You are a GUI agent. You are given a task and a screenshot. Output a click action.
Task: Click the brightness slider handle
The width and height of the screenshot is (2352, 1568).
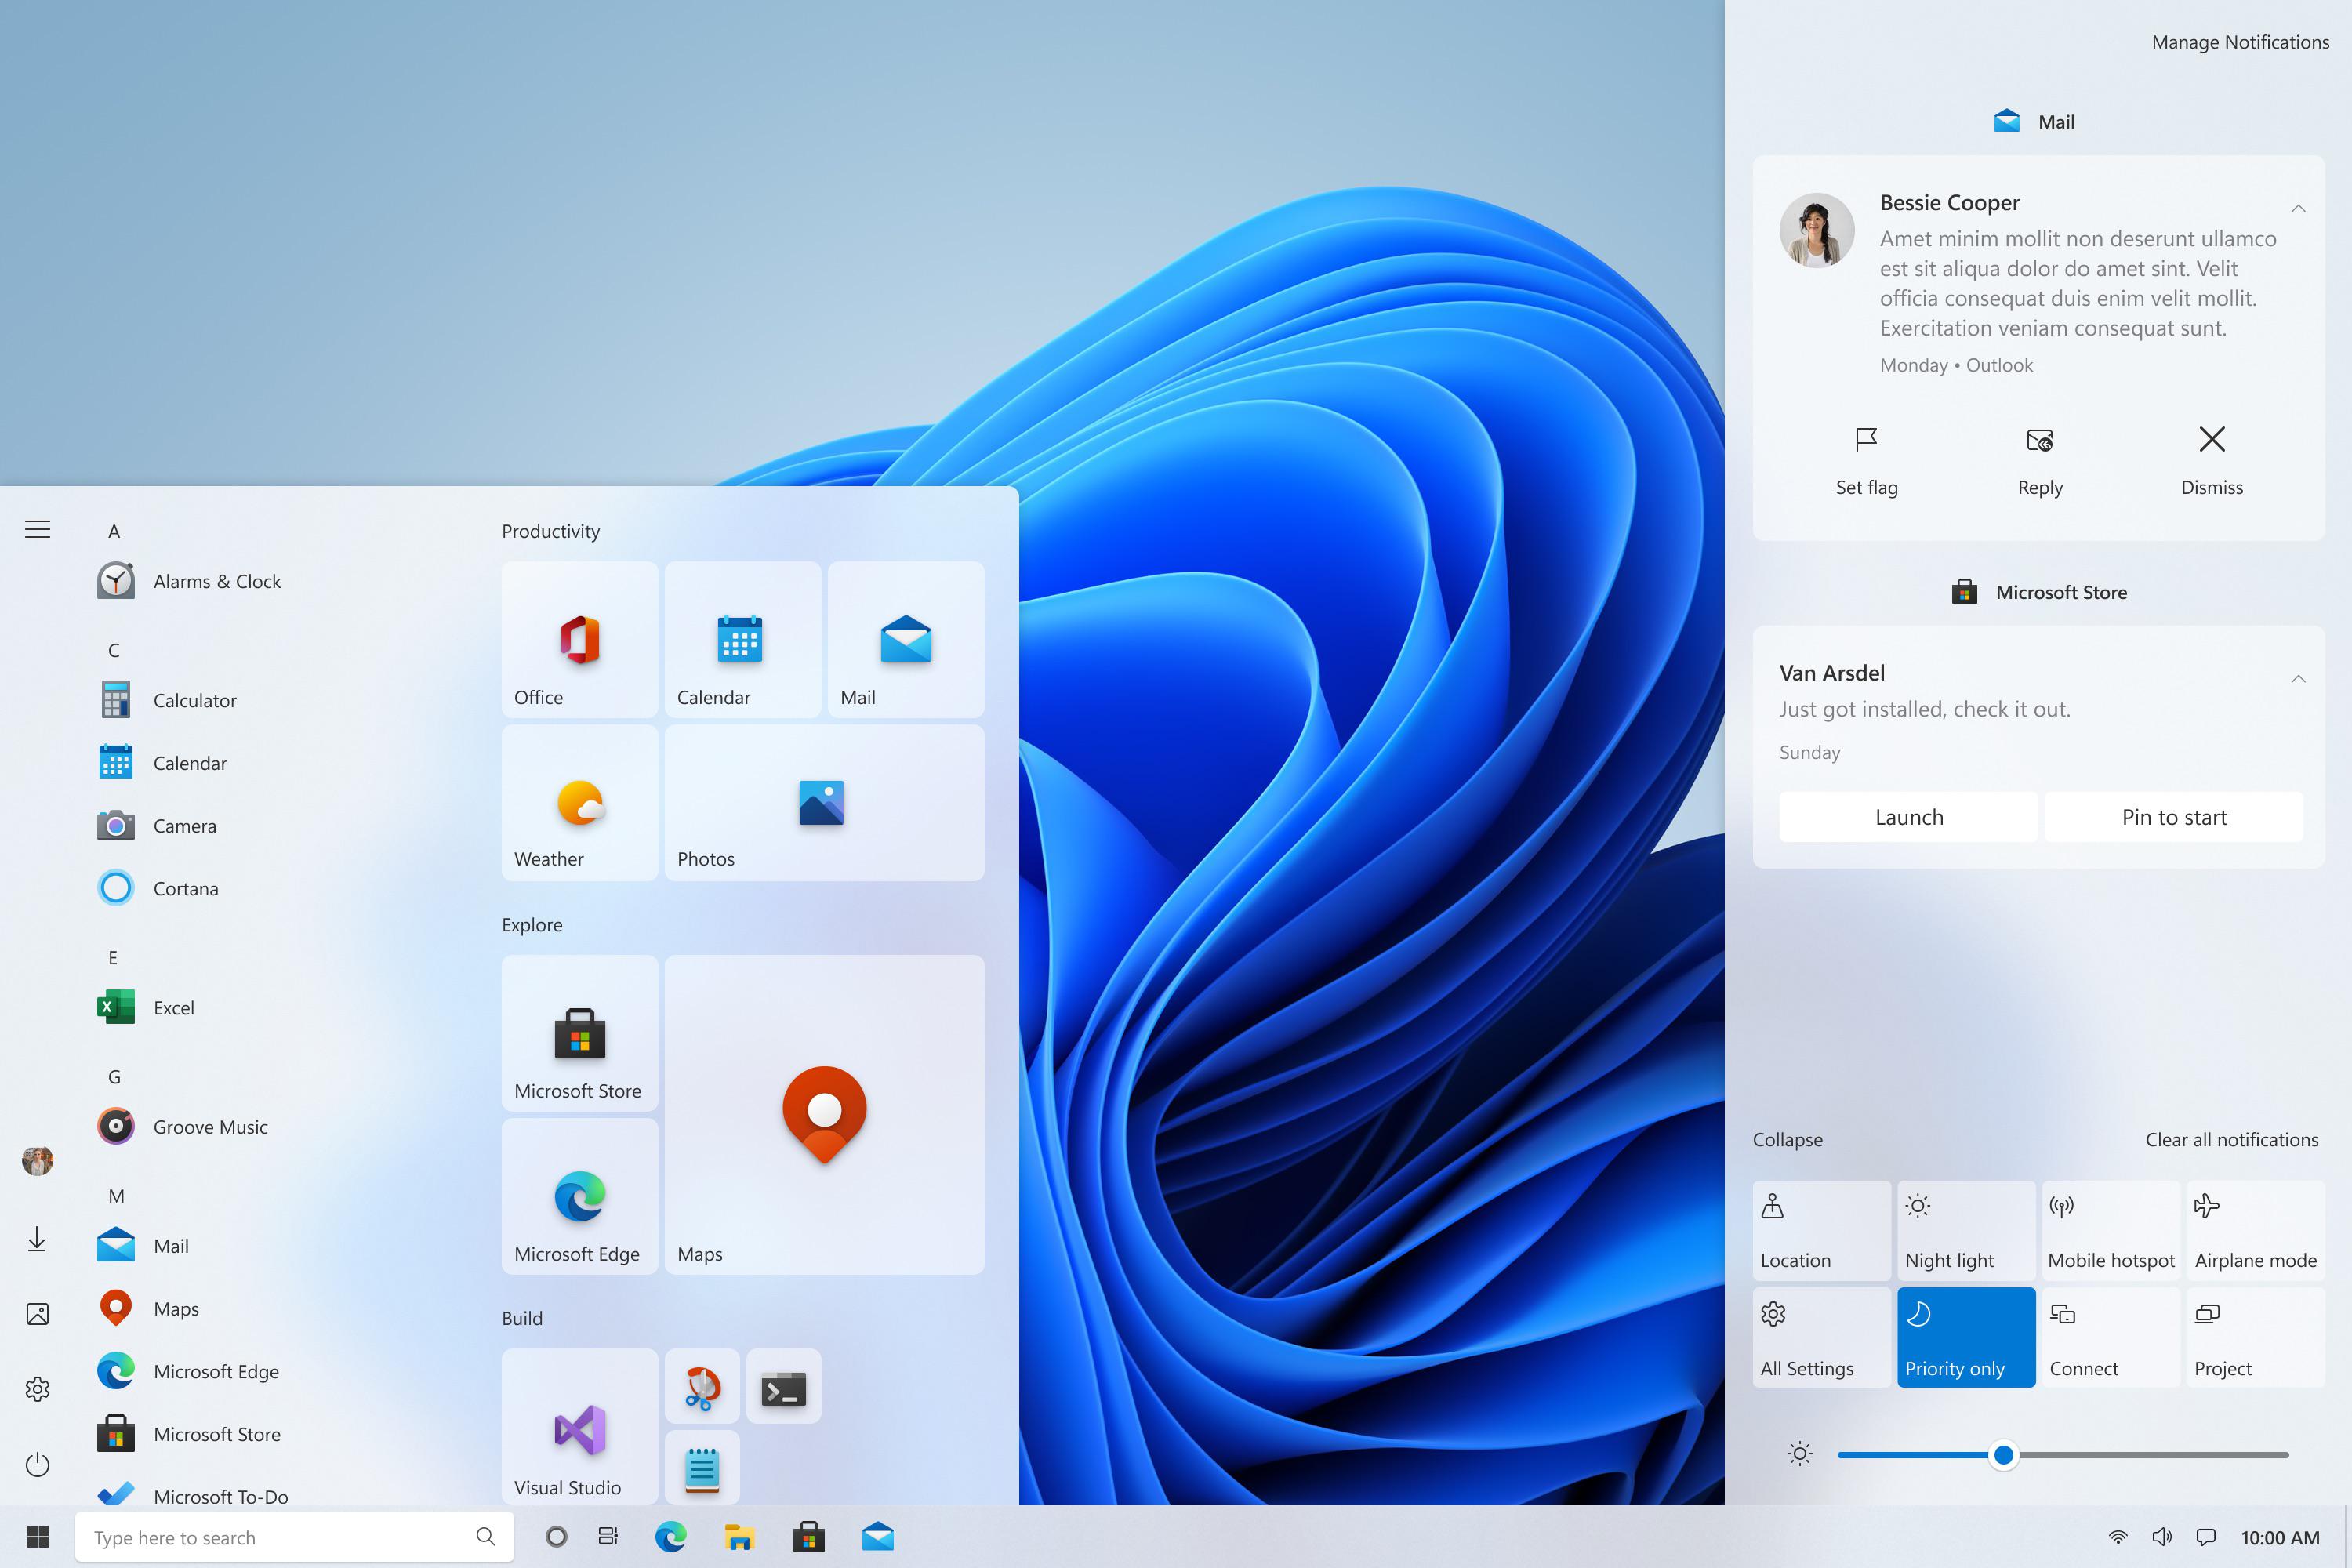pyautogui.click(x=2002, y=1455)
